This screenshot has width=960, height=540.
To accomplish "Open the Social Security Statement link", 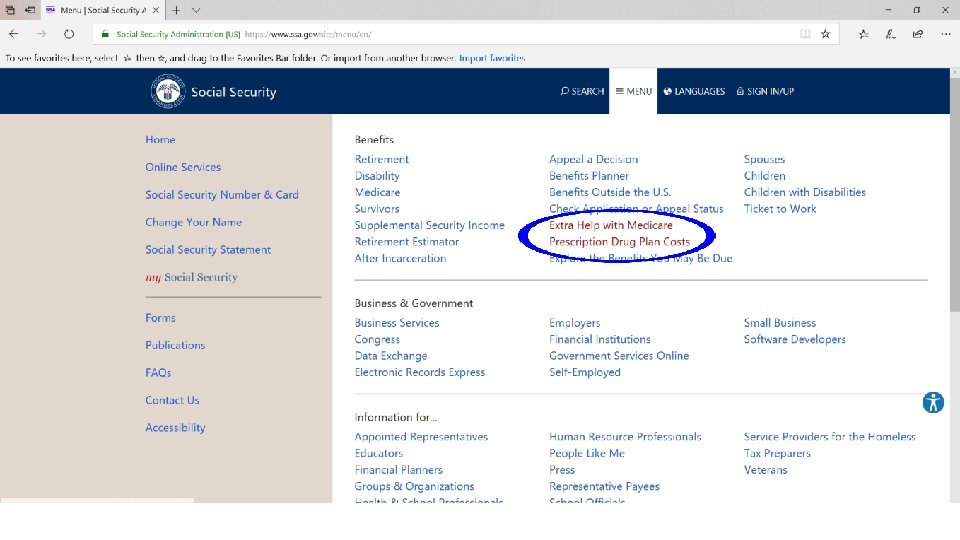I will point(208,250).
